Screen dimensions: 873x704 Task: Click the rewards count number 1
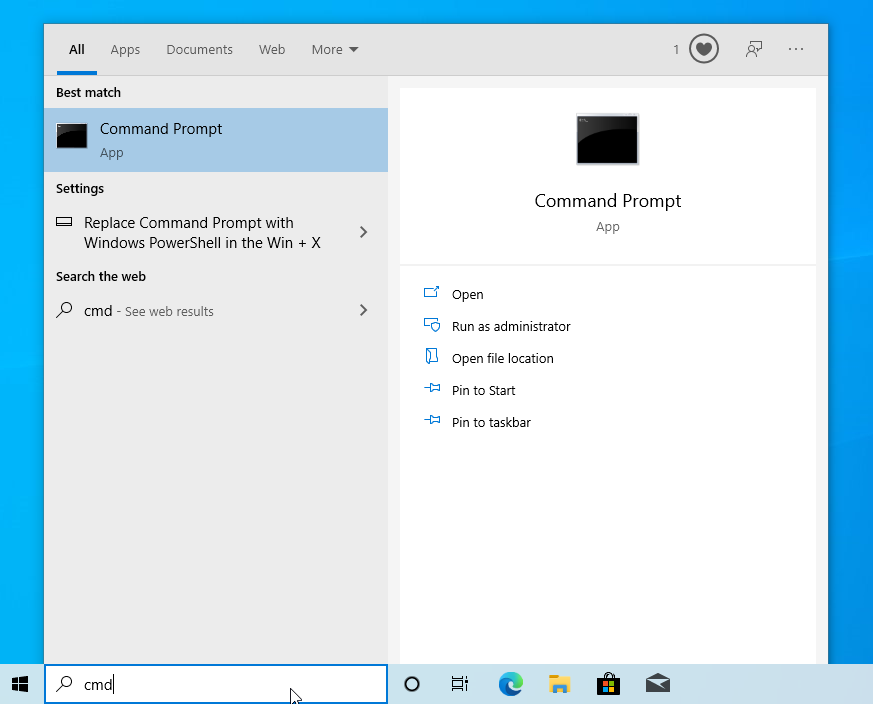(676, 50)
